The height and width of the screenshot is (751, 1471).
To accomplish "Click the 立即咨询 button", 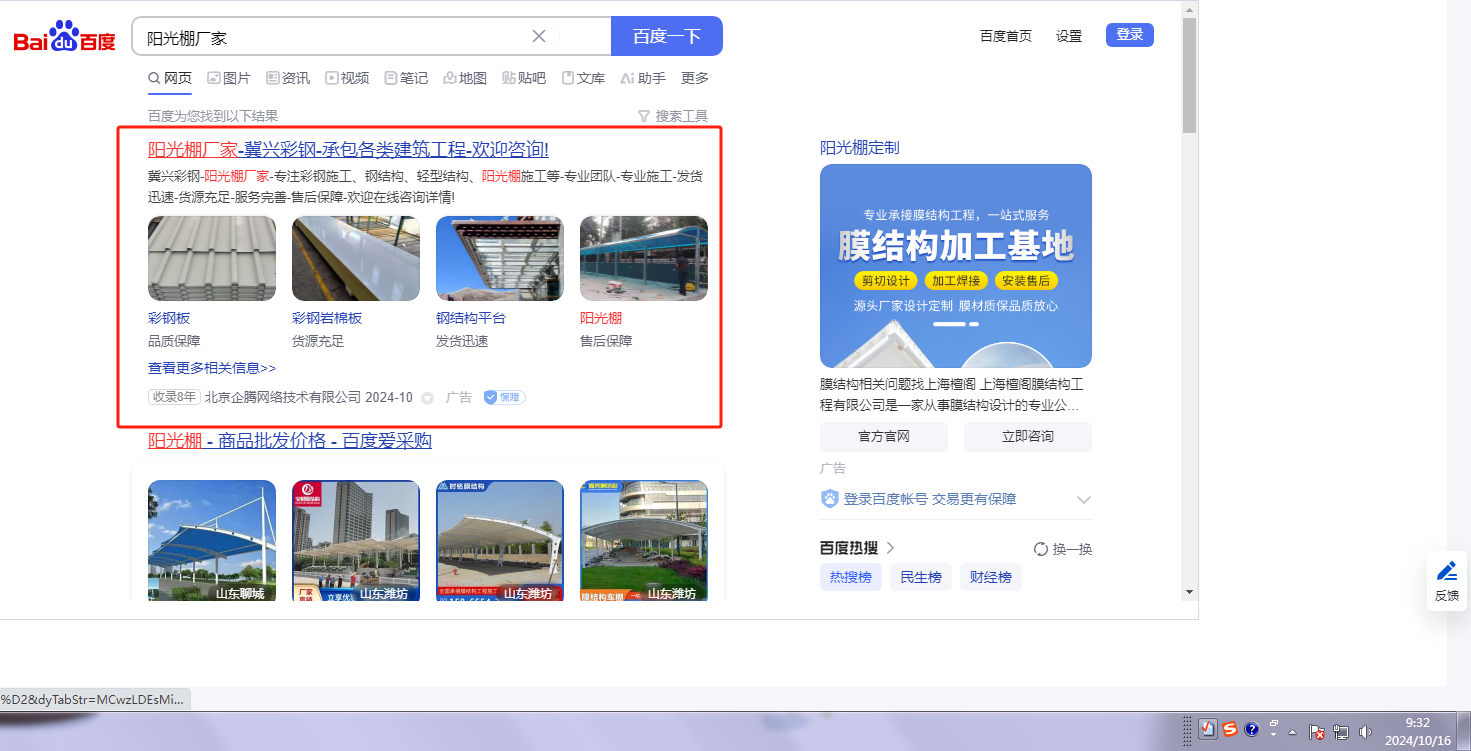I will click(x=1028, y=437).
